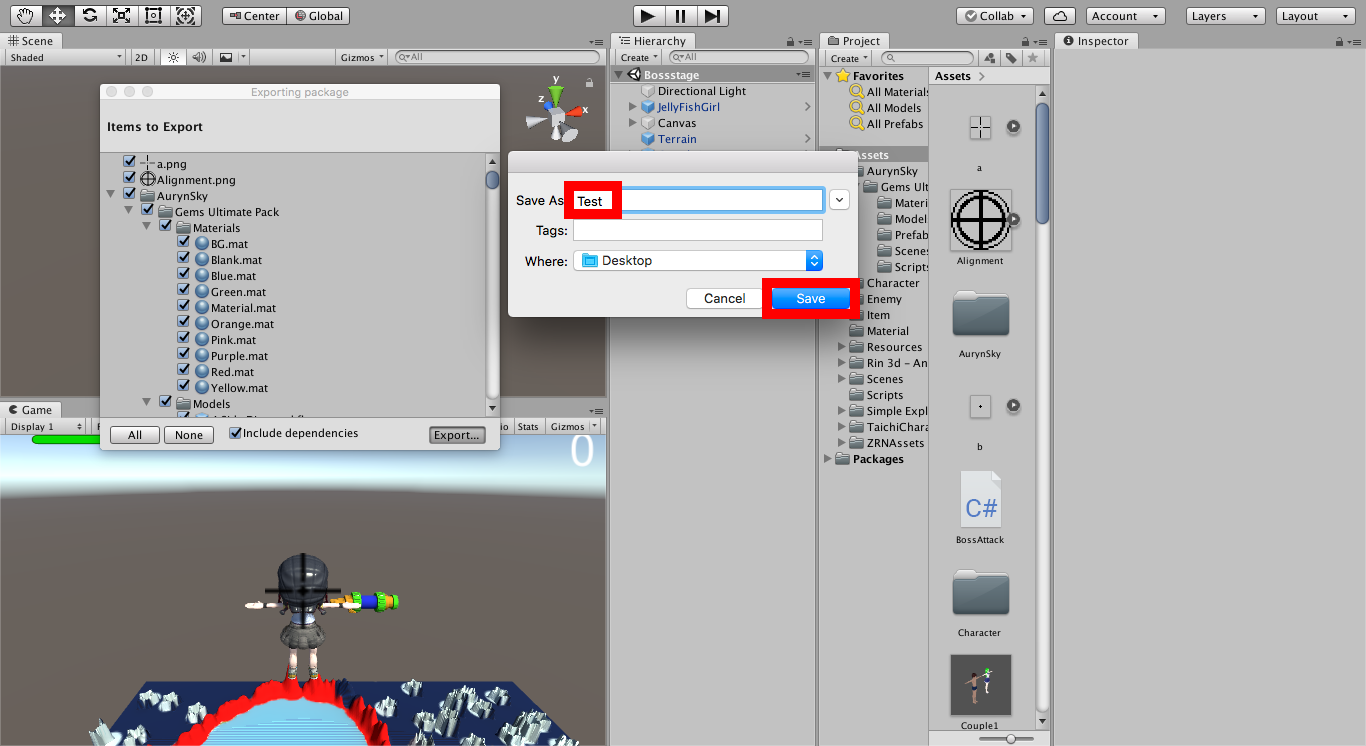Collapse Models folder in export list
The width and height of the screenshot is (1366, 746).
(x=147, y=403)
